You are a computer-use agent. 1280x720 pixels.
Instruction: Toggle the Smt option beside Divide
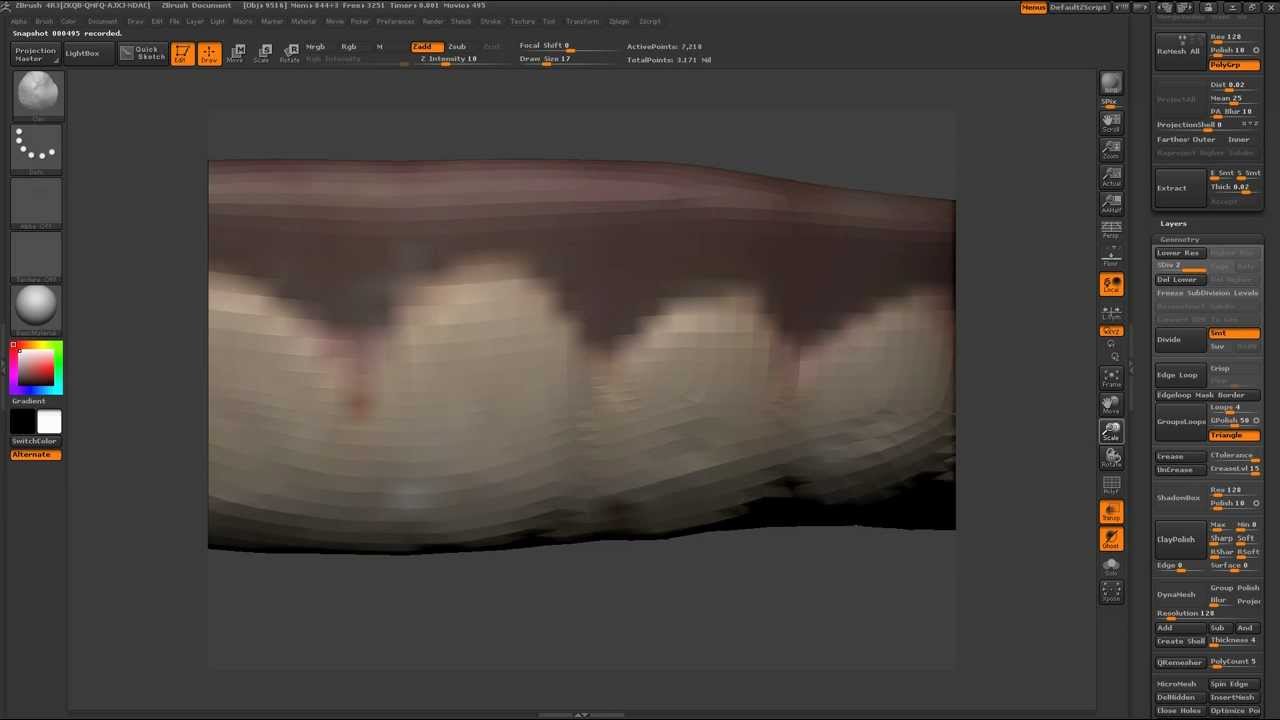tap(1234, 334)
